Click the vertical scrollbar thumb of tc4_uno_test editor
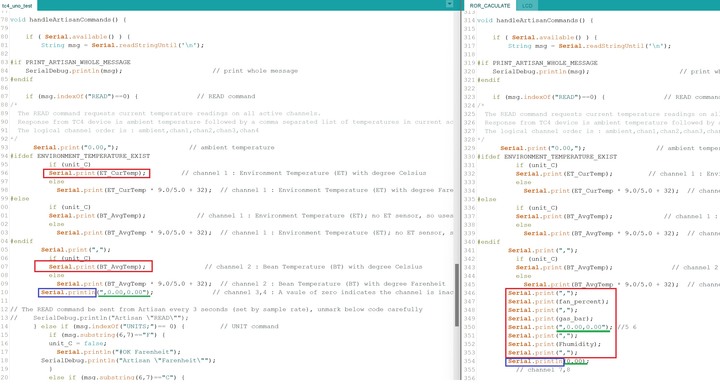This screenshot has height=389, width=720. point(457,295)
